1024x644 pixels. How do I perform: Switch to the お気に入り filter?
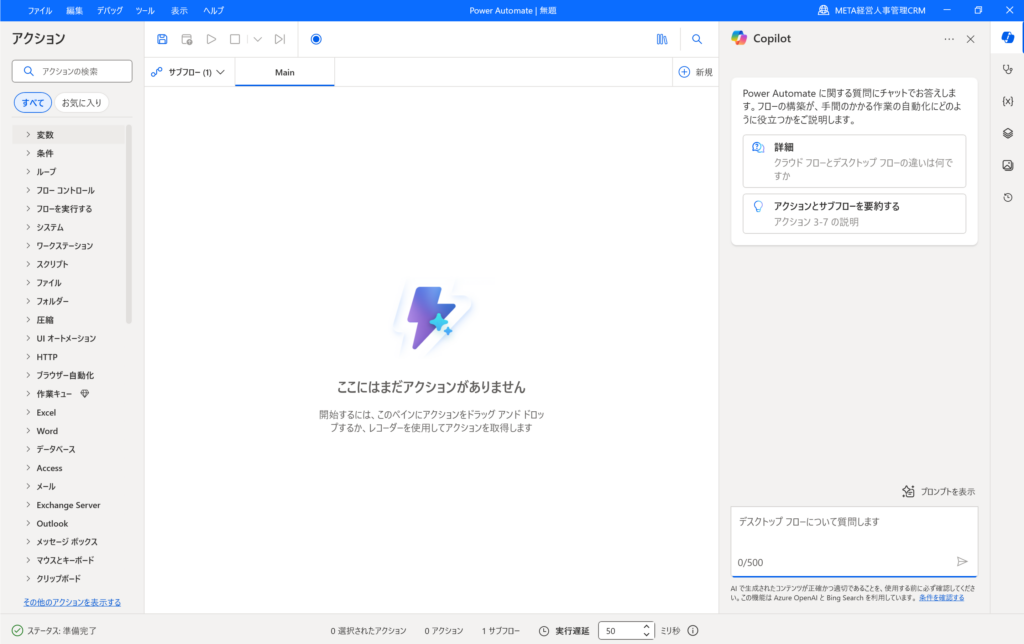tap(81, 103)
